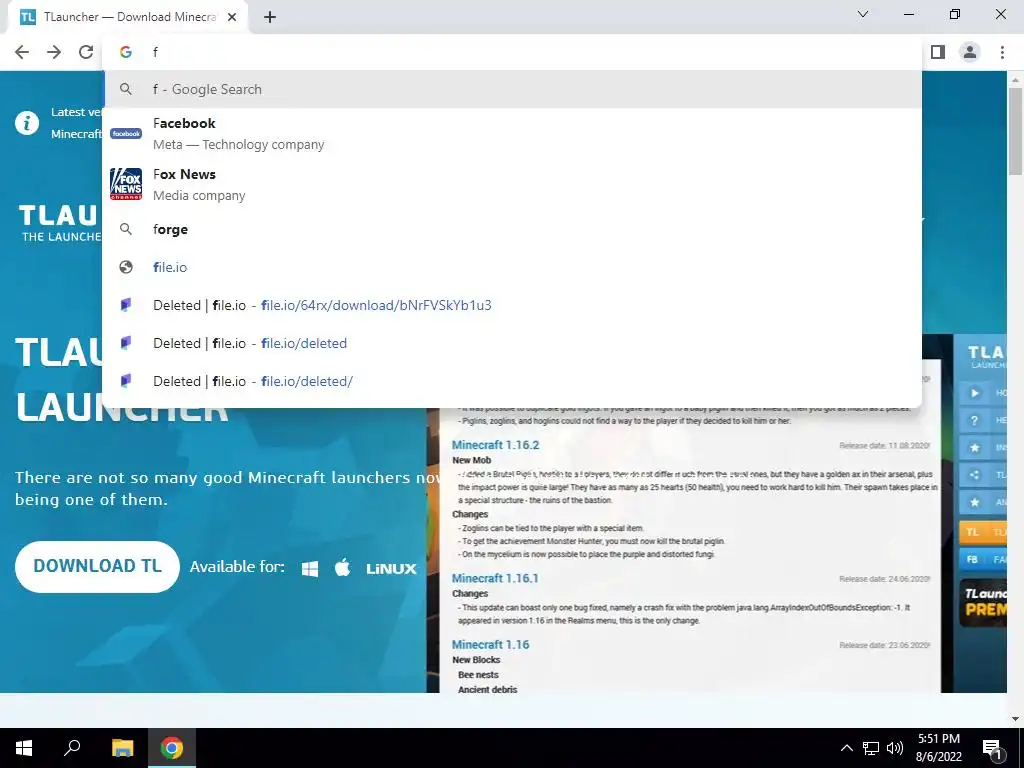Click the Facebook logo thumbnail in suggestions
The width and height of the screenshot is (1024, 768).
(126, 133)
